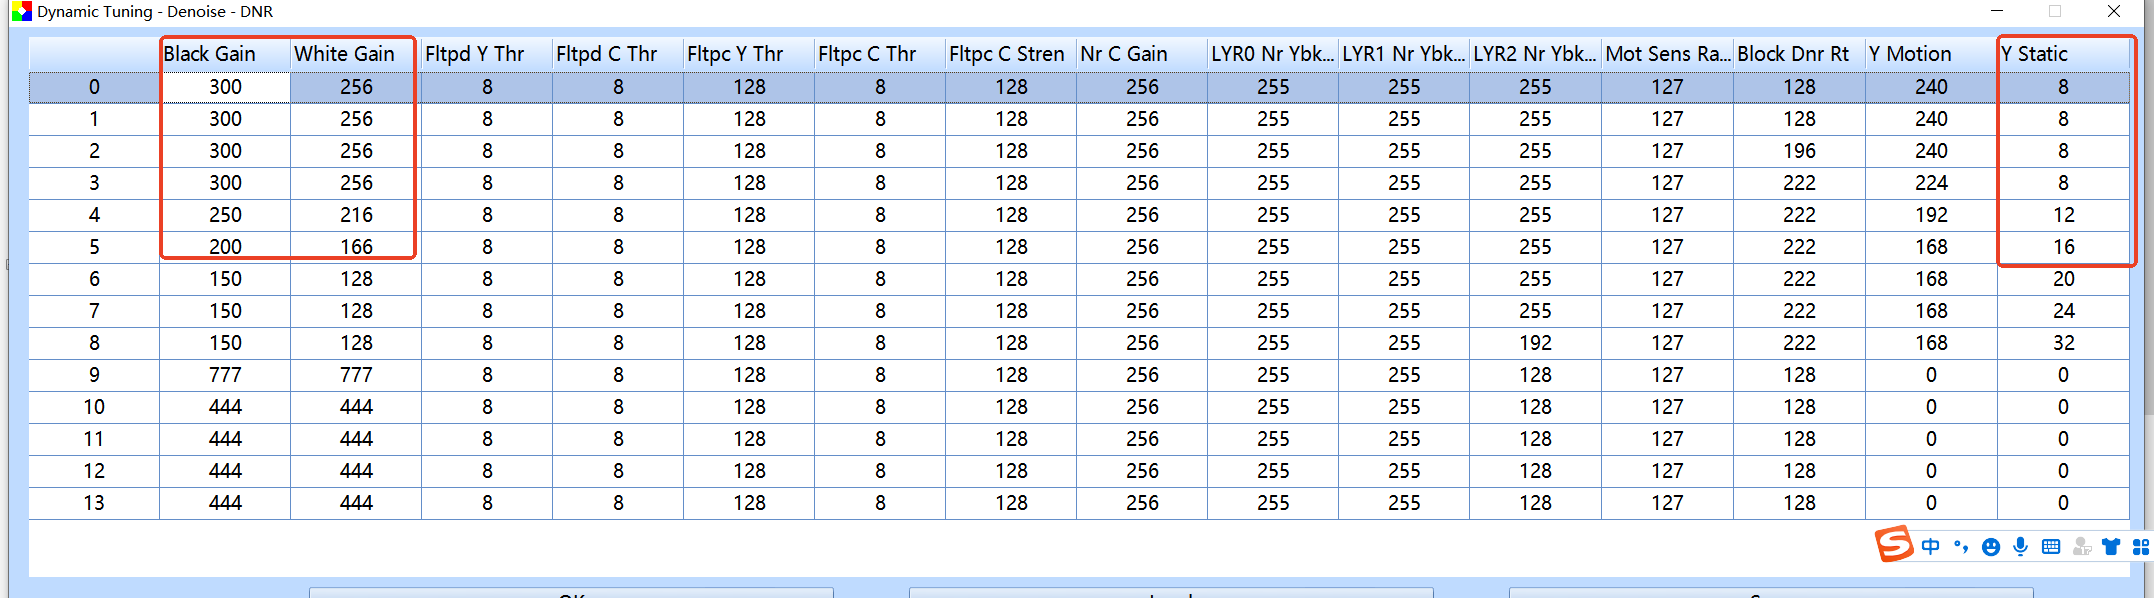Click the Block Dnr Rt cell showing 196
Image resolution: width=2154 pixels, height=598 pixels.
click(x=1798, y=151)
